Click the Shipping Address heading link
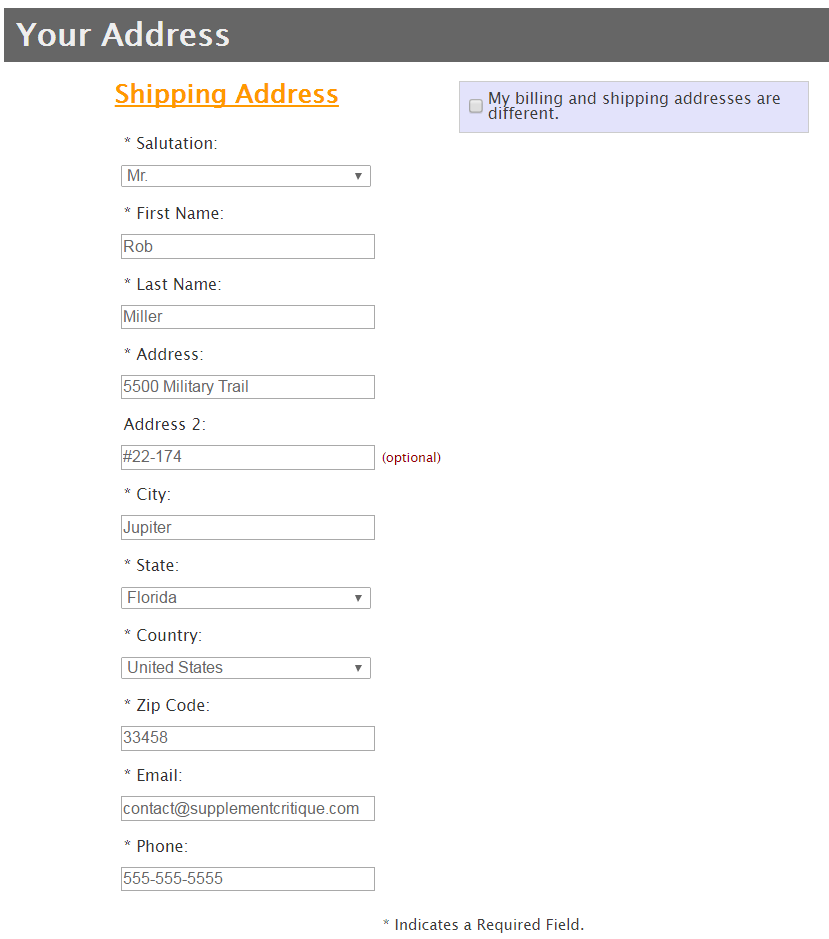 click(x=226, y=95)
